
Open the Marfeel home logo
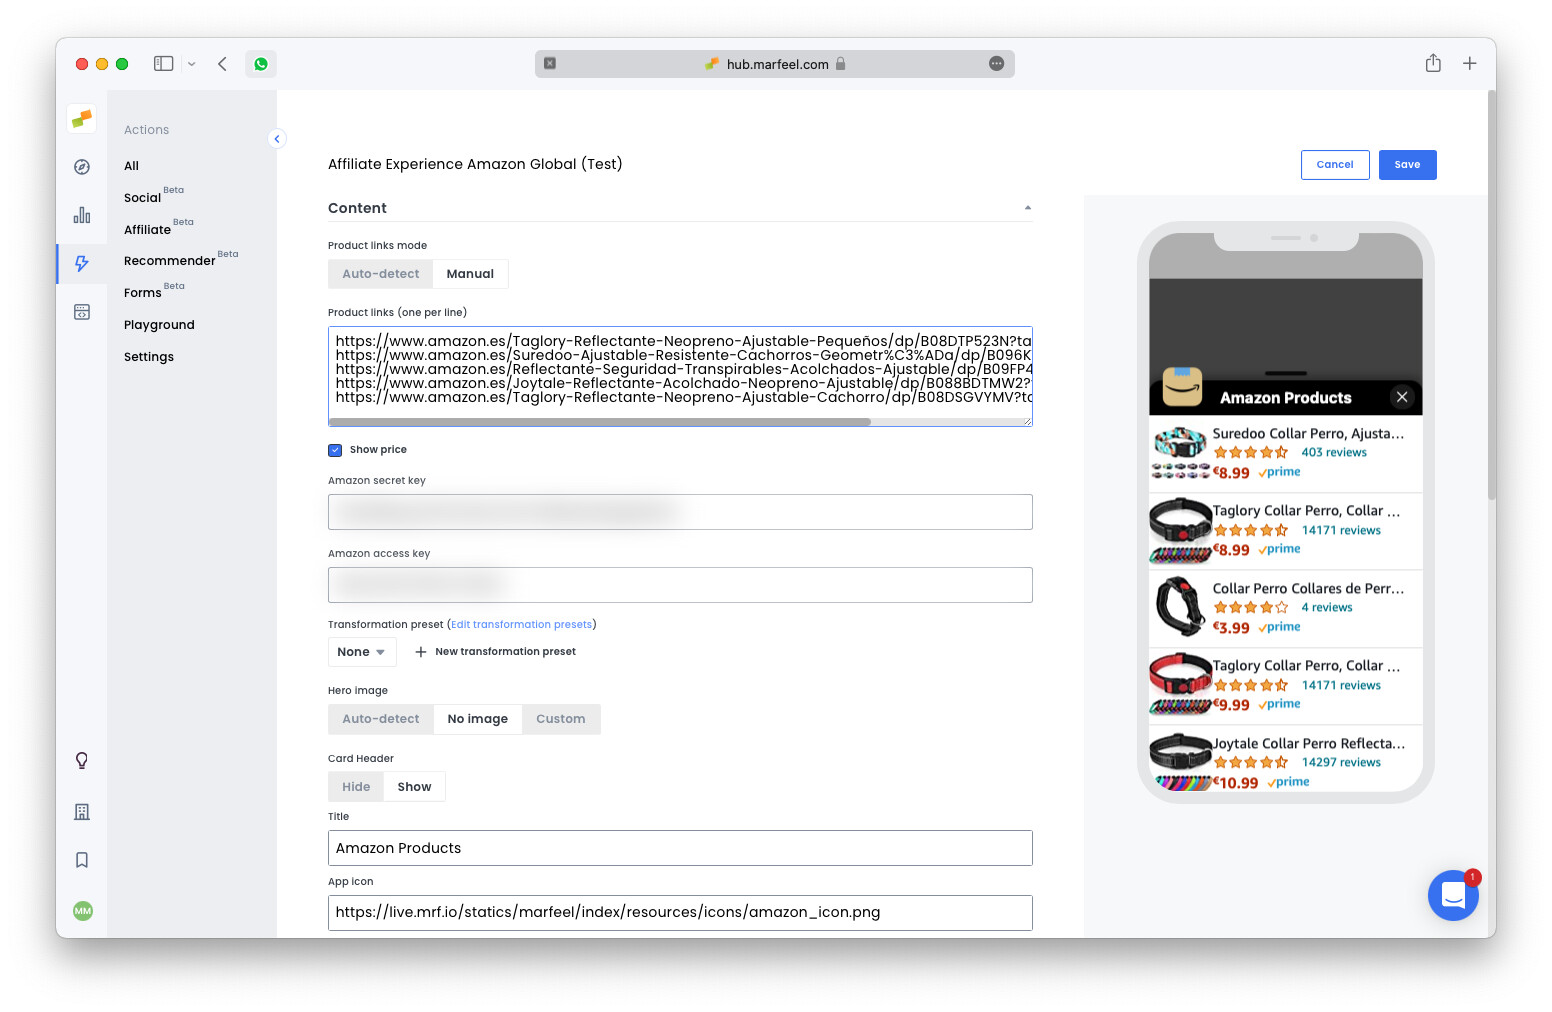(x=81, y=118)
